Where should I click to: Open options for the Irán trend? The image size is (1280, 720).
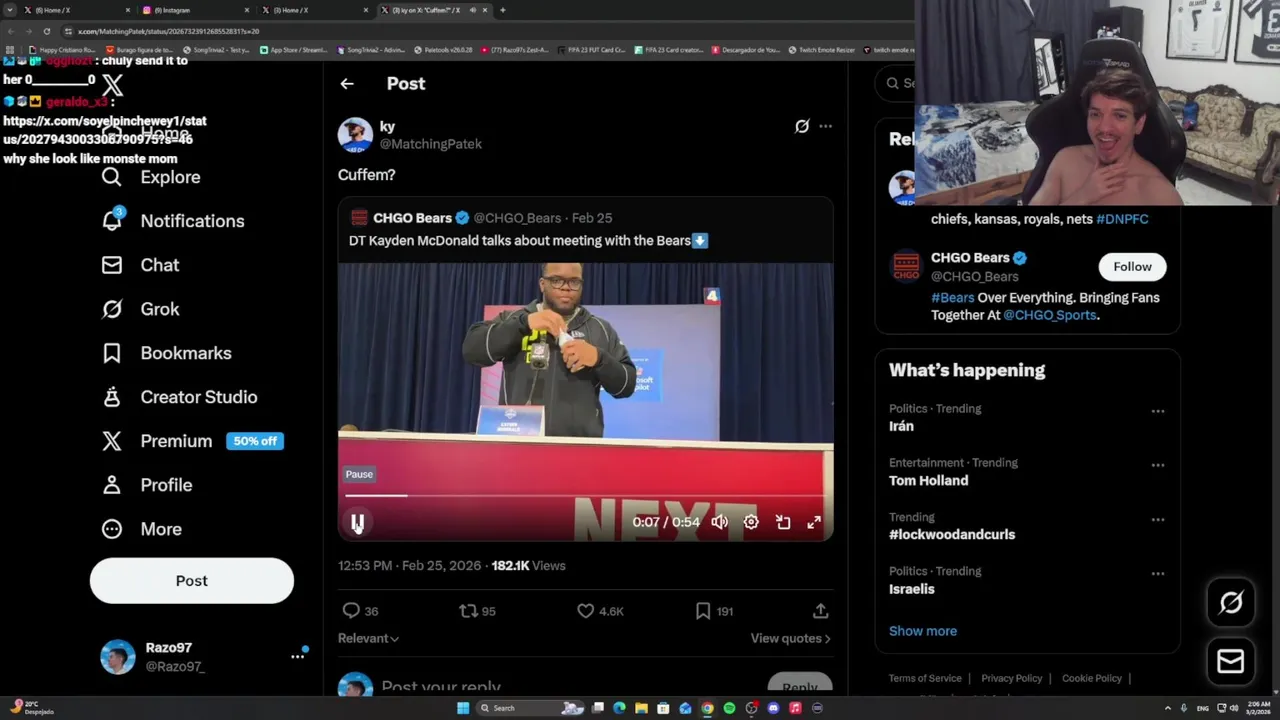pyautogui.click(x=1157, y=411)
